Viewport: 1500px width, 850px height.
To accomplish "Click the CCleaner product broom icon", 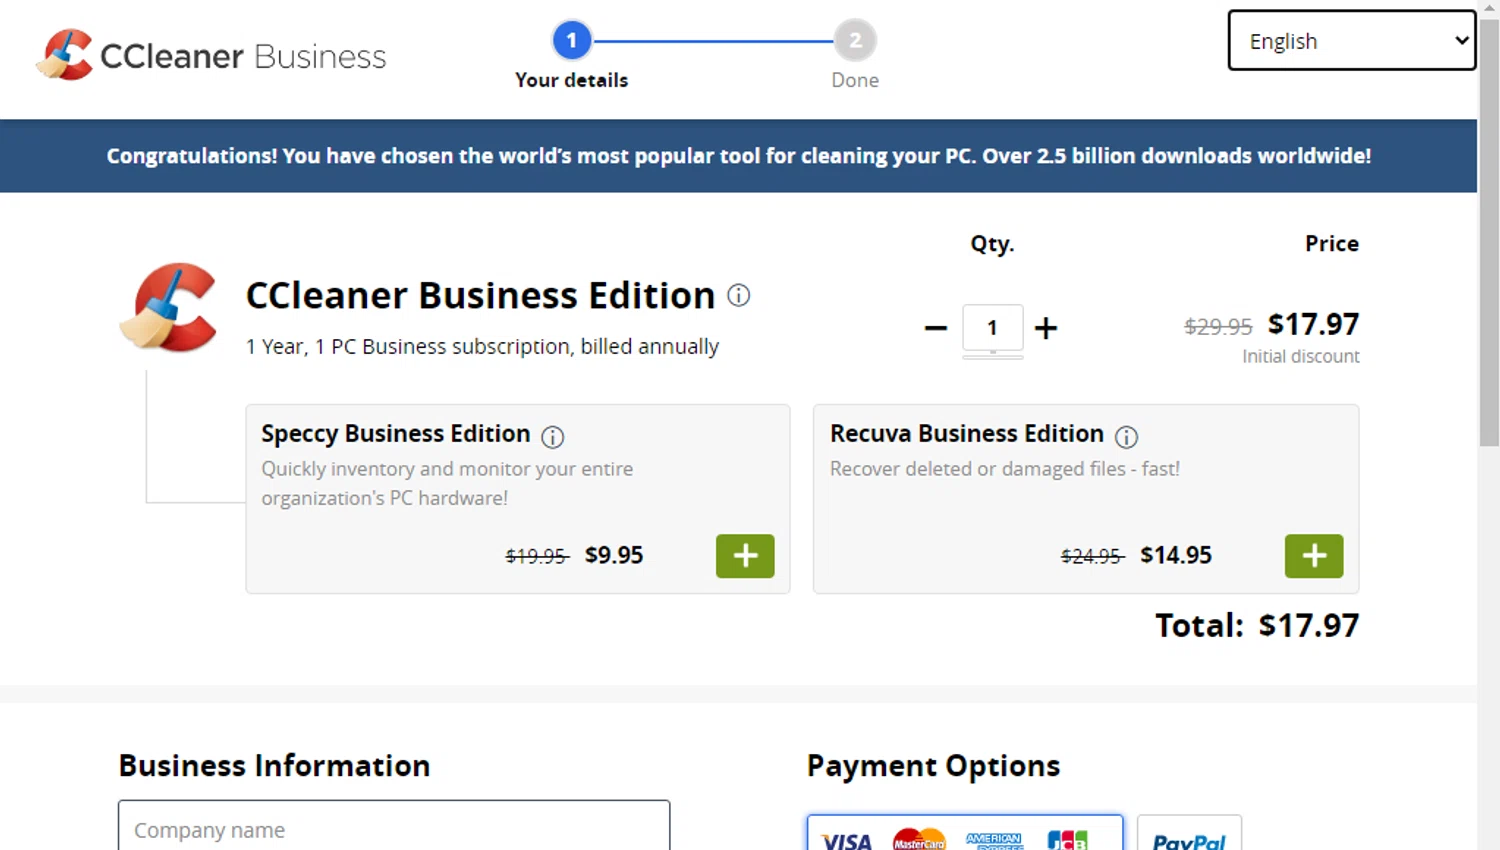I will (168, 308).
